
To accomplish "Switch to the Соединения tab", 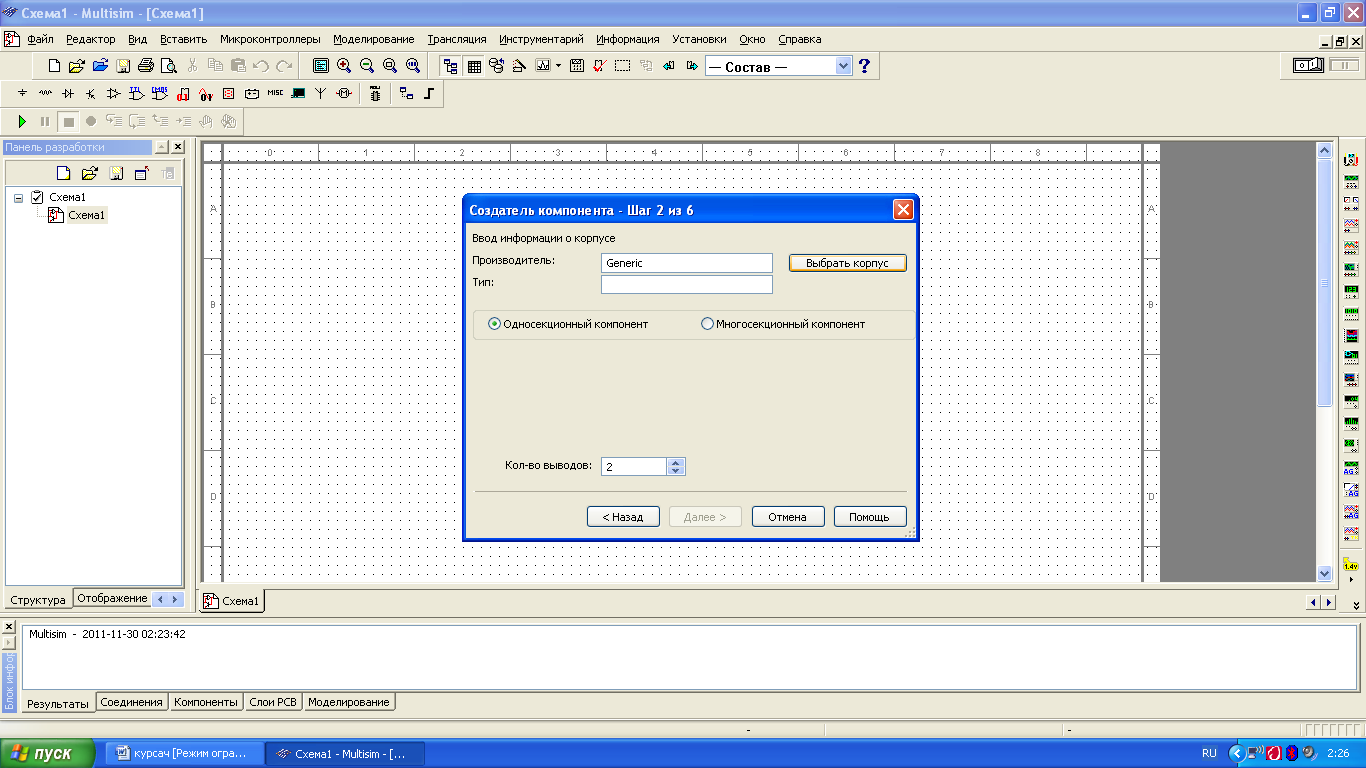I will [x=131, y=702].
